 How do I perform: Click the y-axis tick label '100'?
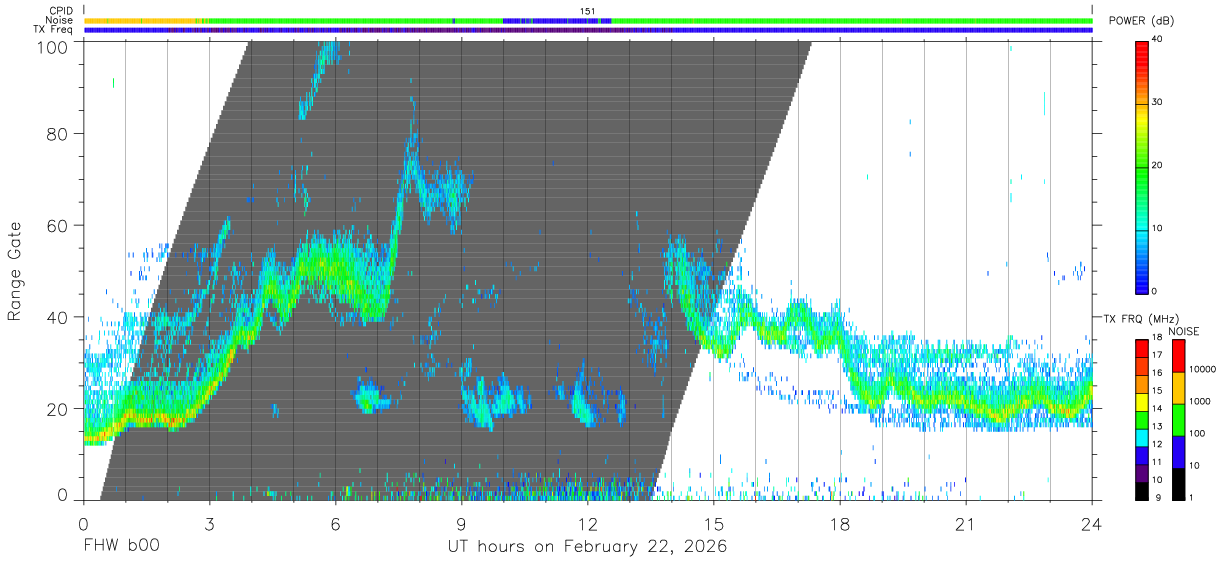click(53, 46)
